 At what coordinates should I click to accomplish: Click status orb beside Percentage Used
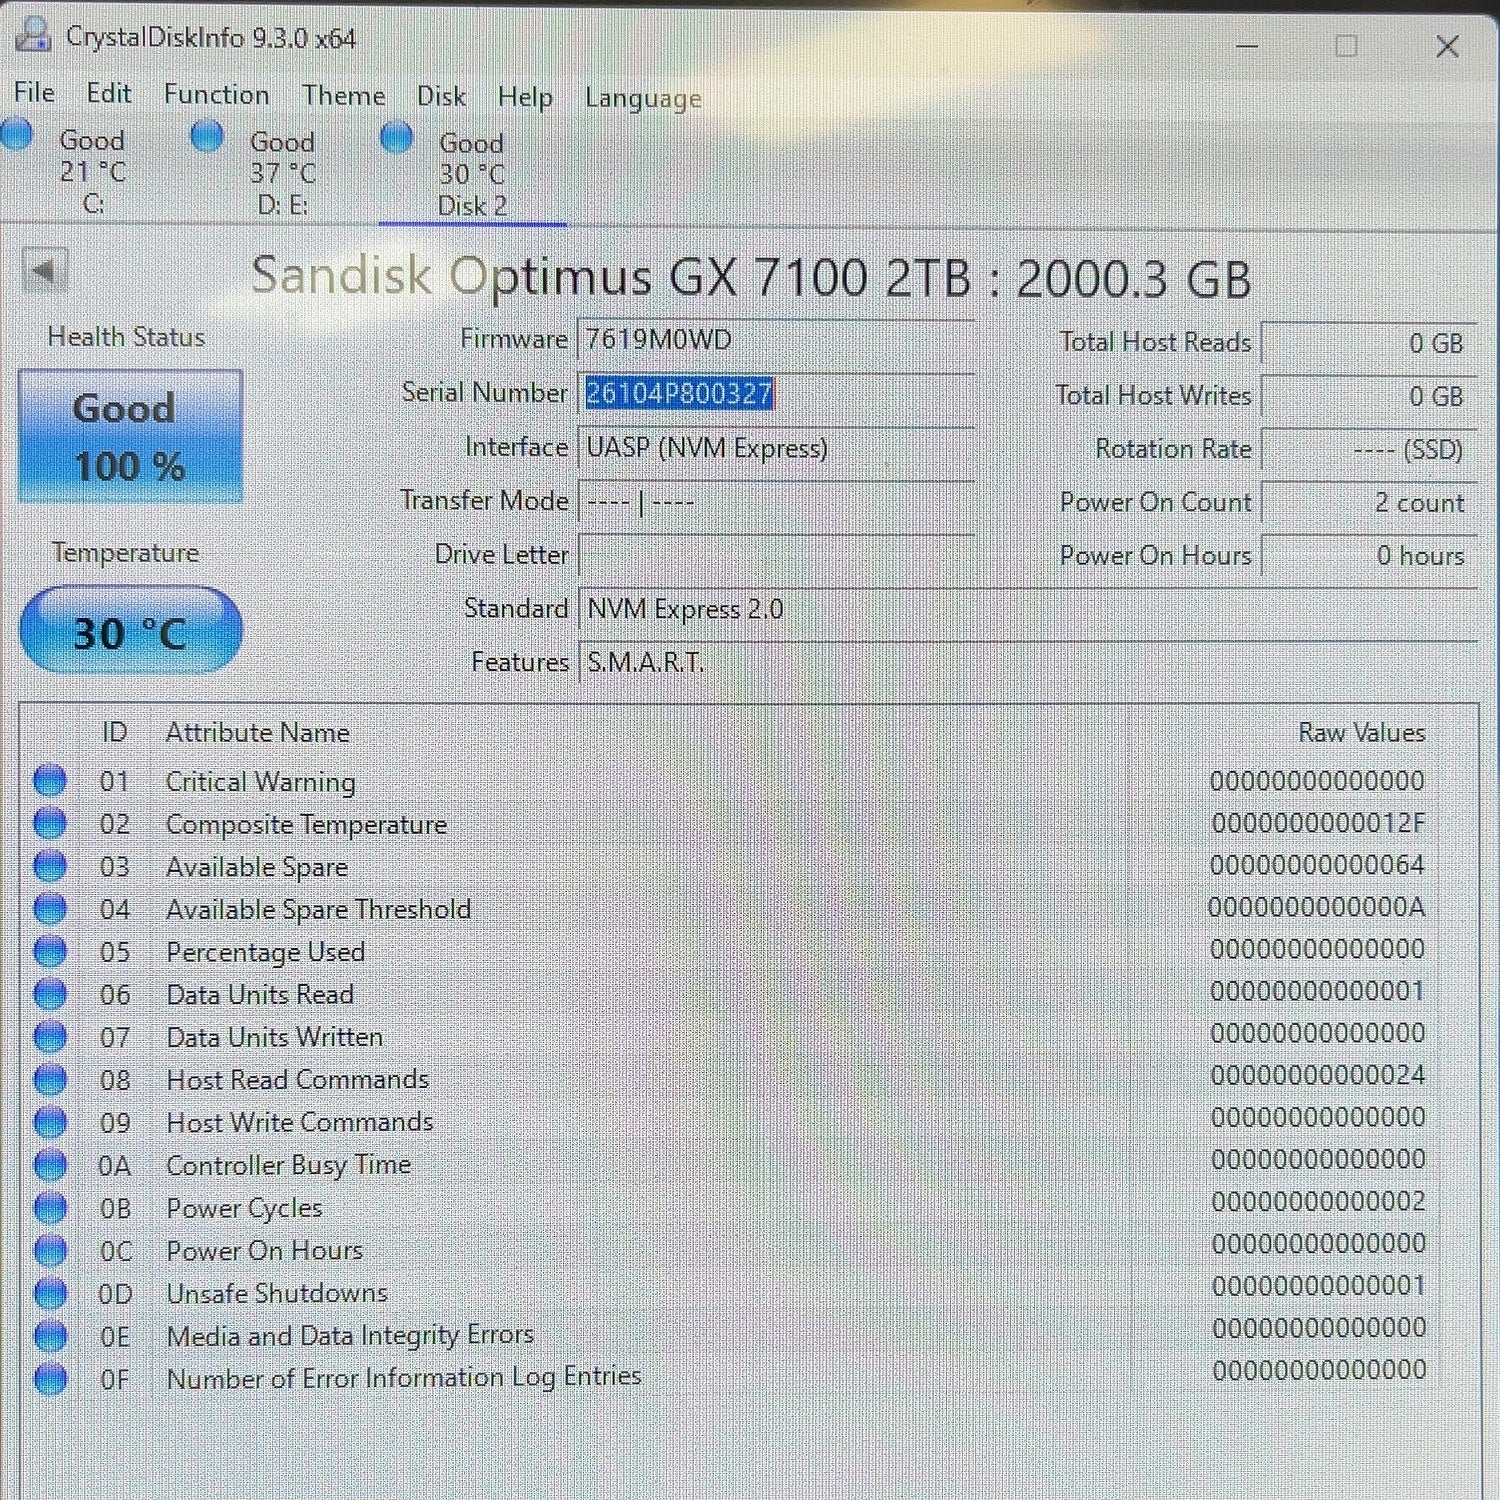50,950
